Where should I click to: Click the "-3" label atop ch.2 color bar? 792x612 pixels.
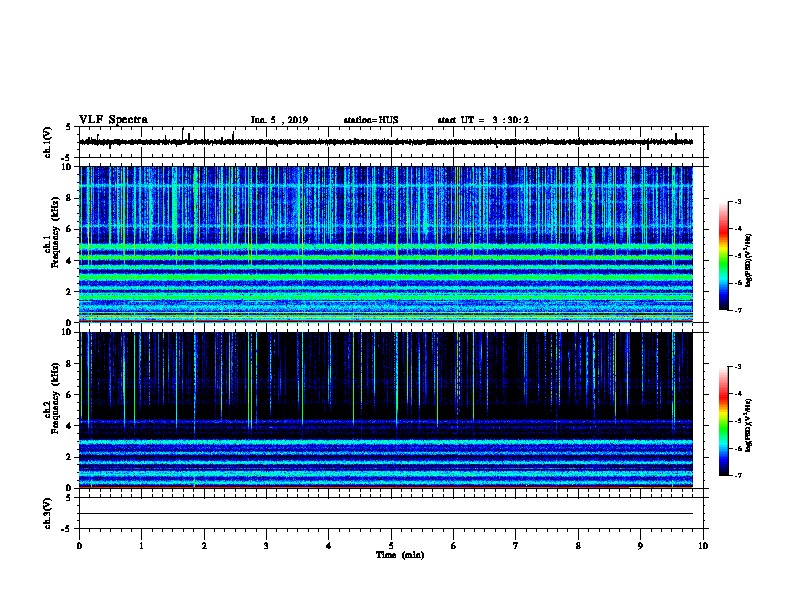click(x=737, y=367)
